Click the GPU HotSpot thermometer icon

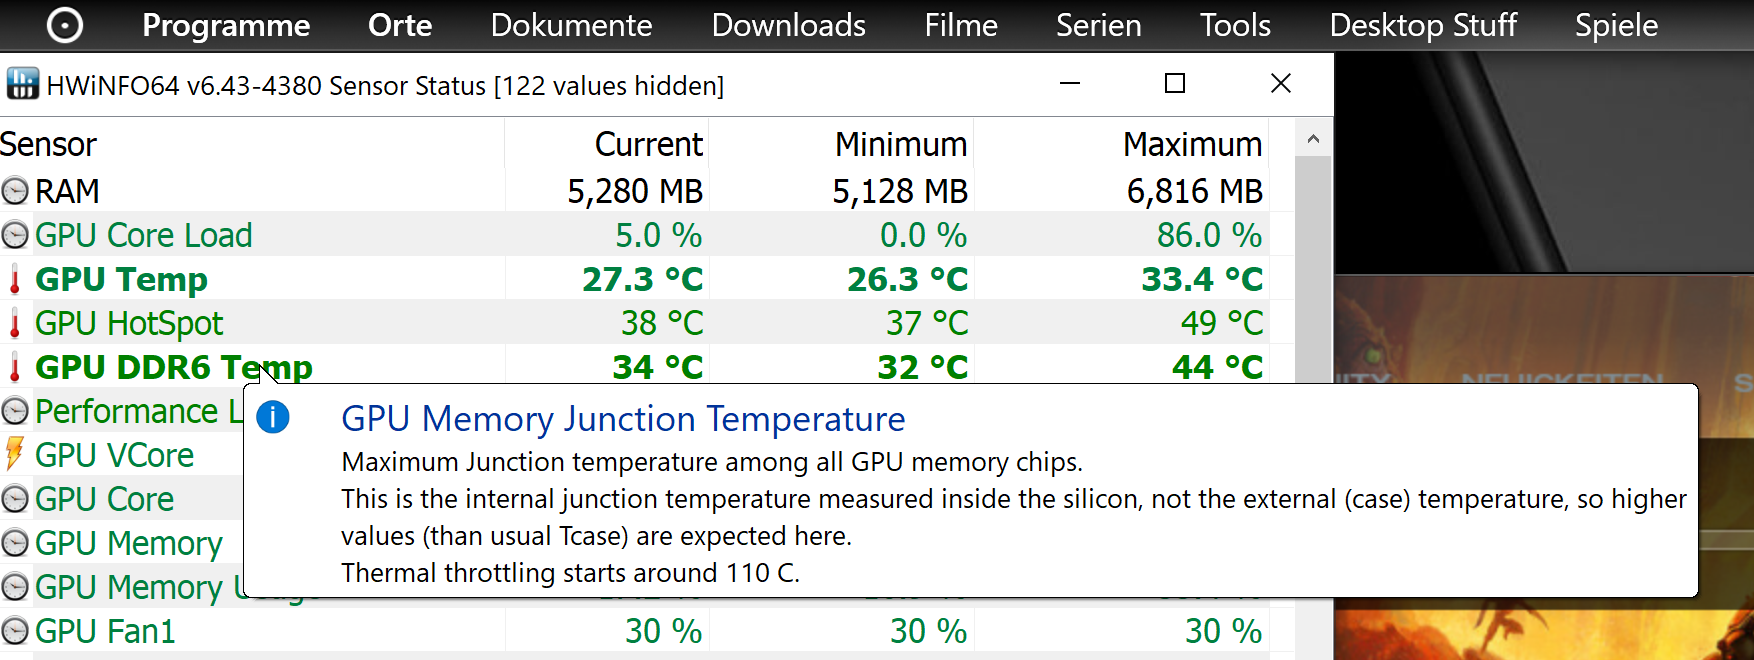(x=15, y=323)
